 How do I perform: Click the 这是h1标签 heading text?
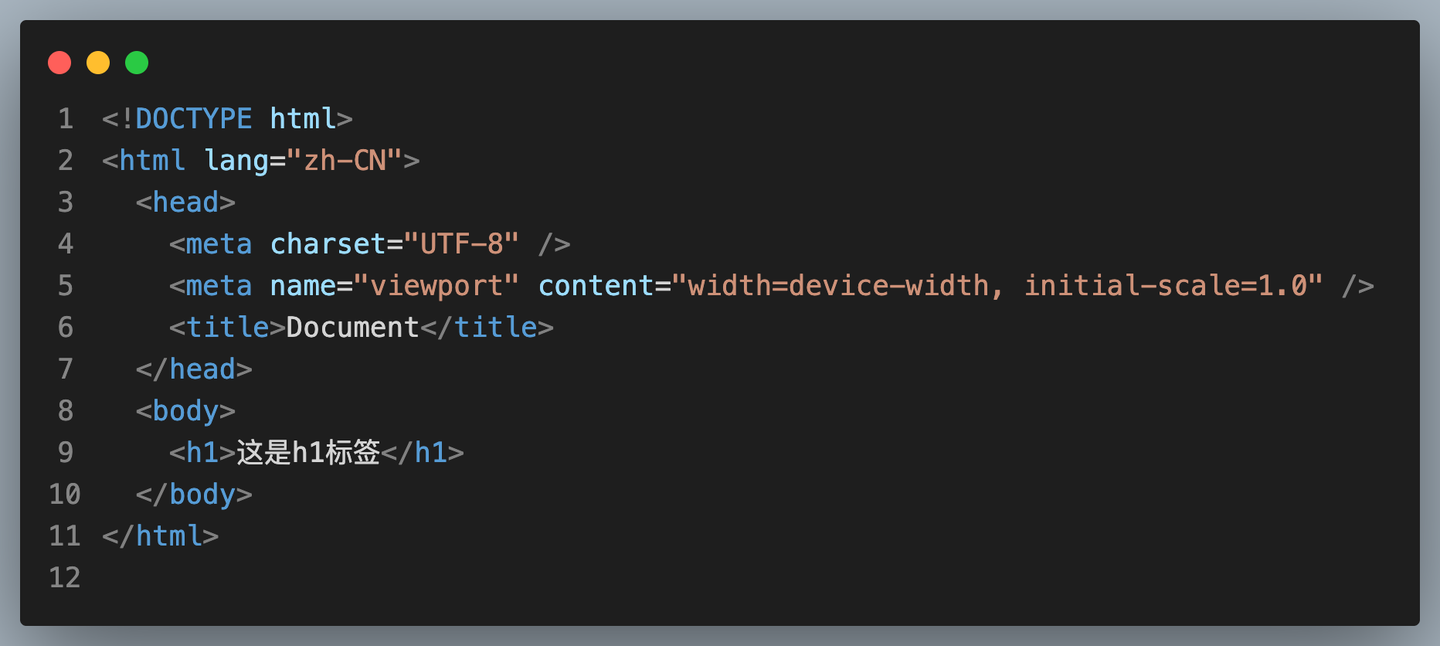[x=309, y=453]
